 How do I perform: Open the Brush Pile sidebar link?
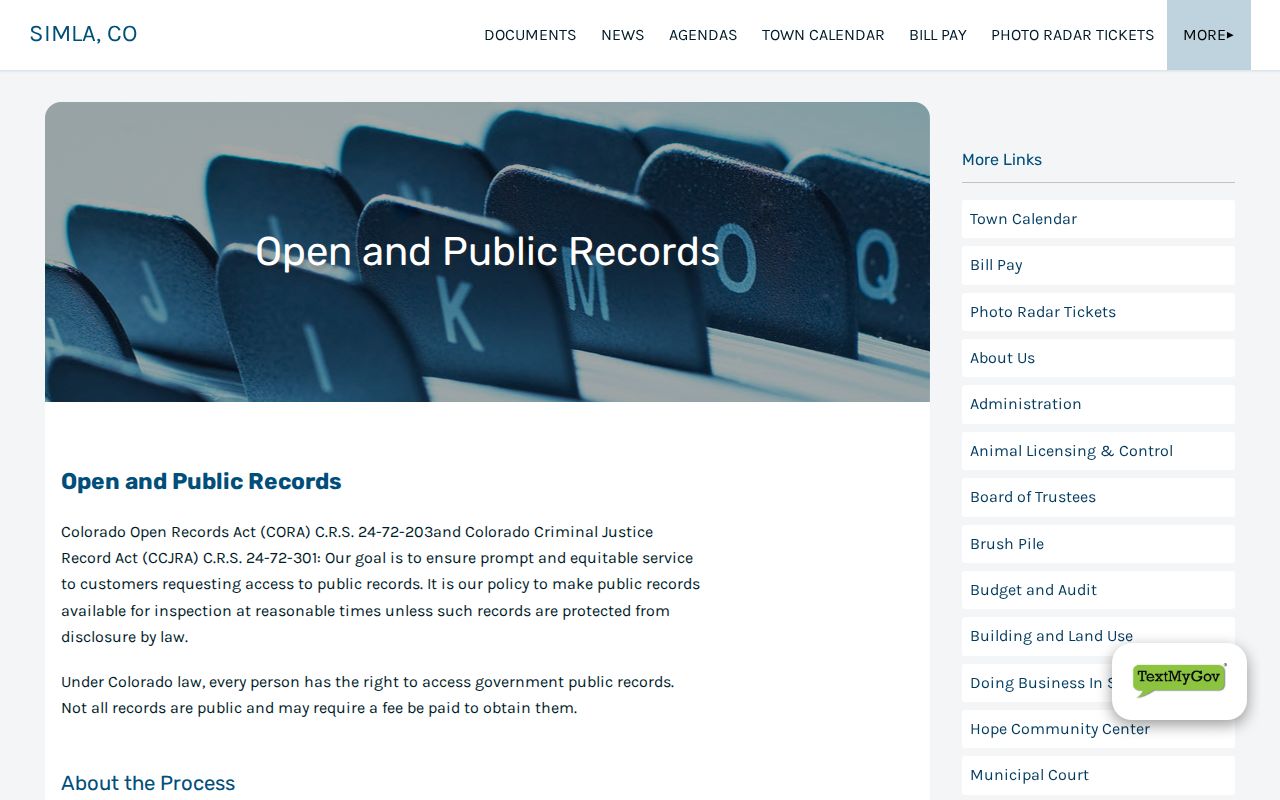click(x=1098, y=544)
